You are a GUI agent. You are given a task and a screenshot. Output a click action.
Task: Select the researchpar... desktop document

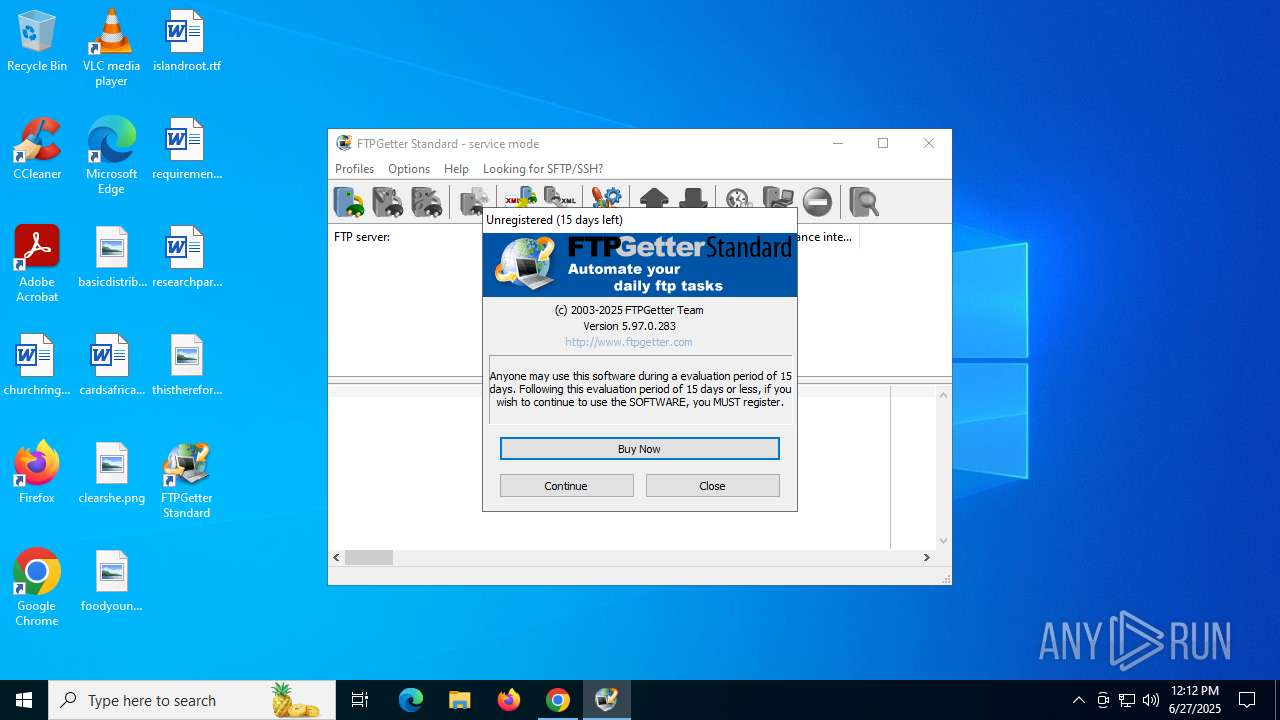[x=187, y=258]
